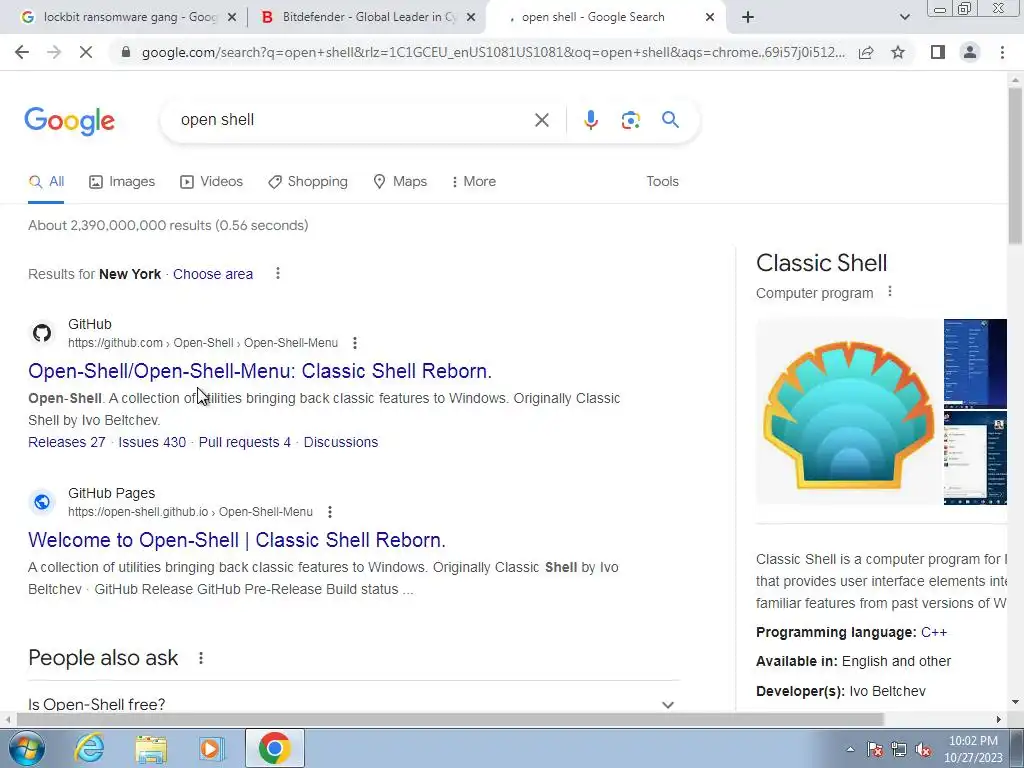The height and width of the screenshot is (768, 1024).
Task: Open options dots for the GitHub result
Action: pos(355,343)
